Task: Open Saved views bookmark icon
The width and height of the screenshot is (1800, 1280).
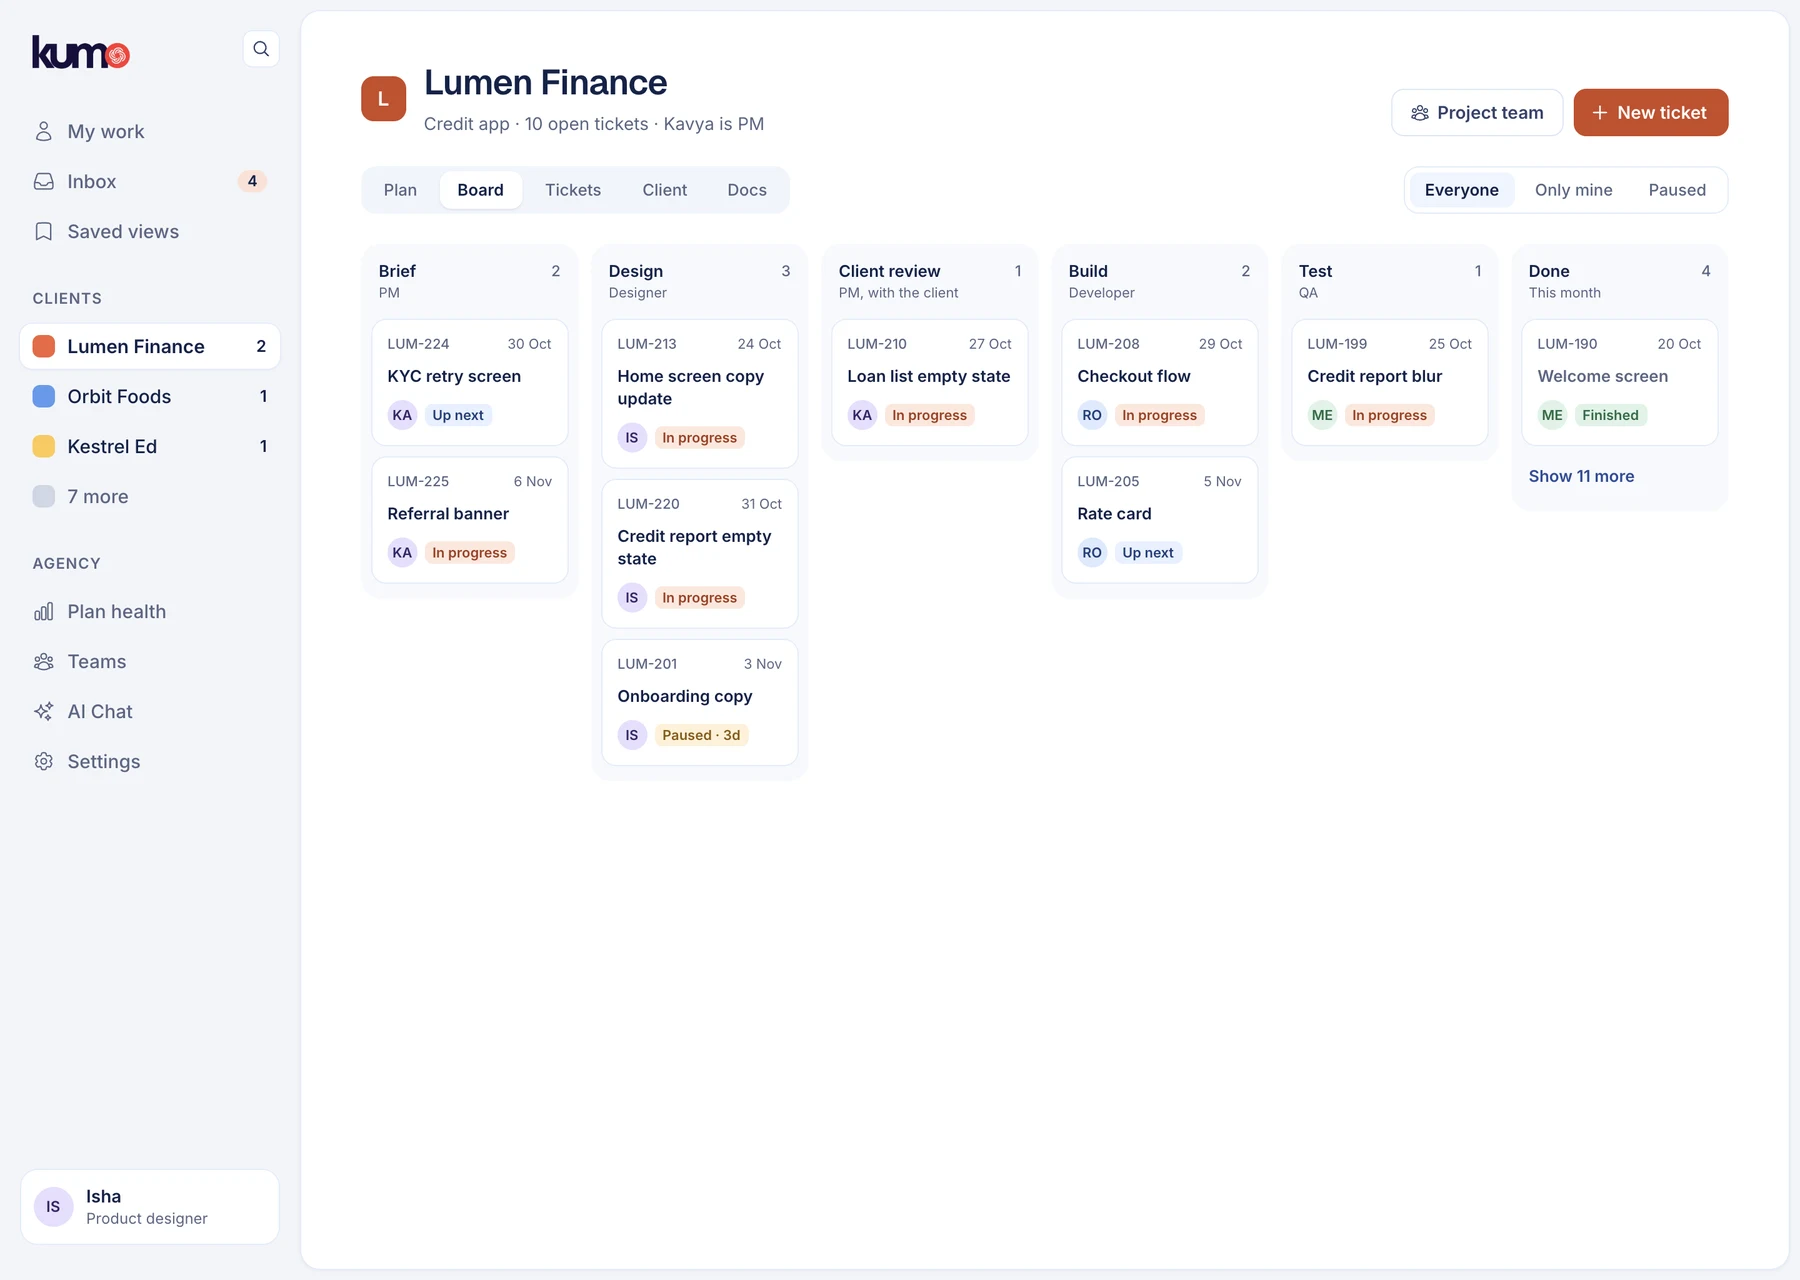Action: pyautogui.click(x=44, y=232)
